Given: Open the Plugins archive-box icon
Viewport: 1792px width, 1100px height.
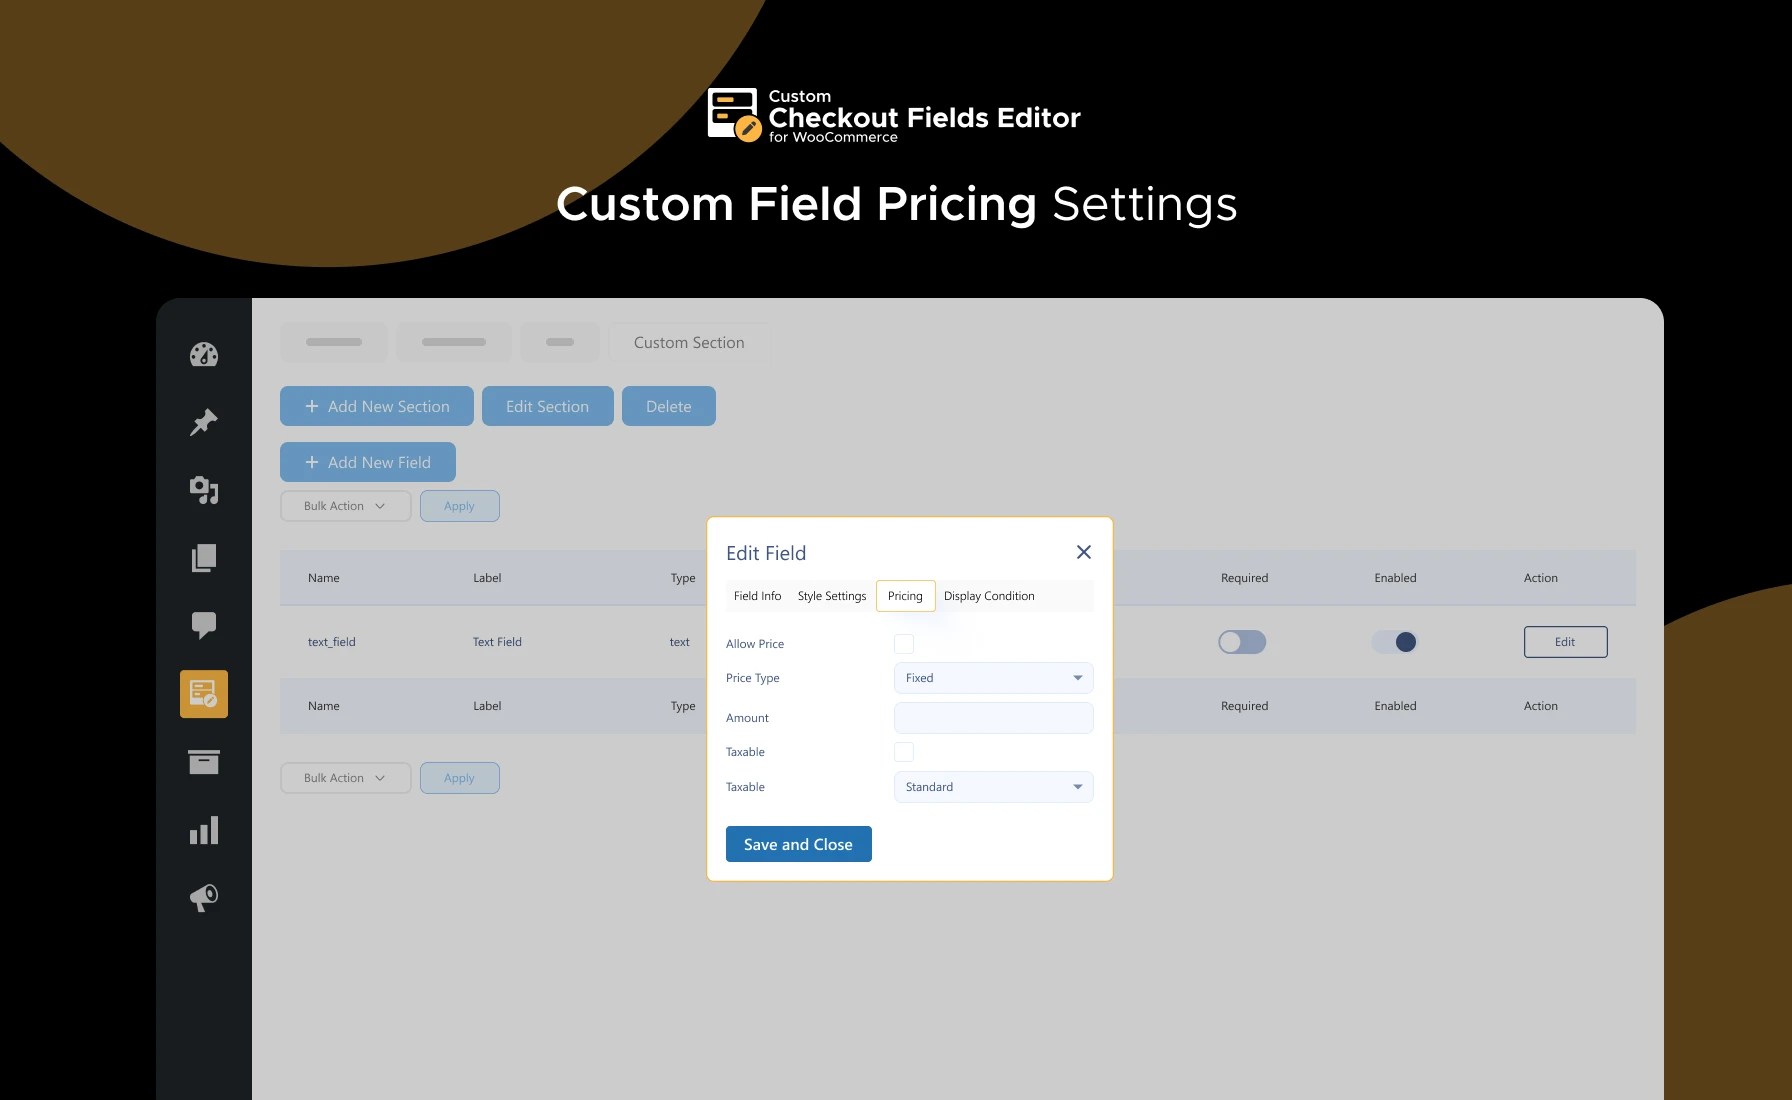Looking at the screenshot, I should click(x=204, y=761).
